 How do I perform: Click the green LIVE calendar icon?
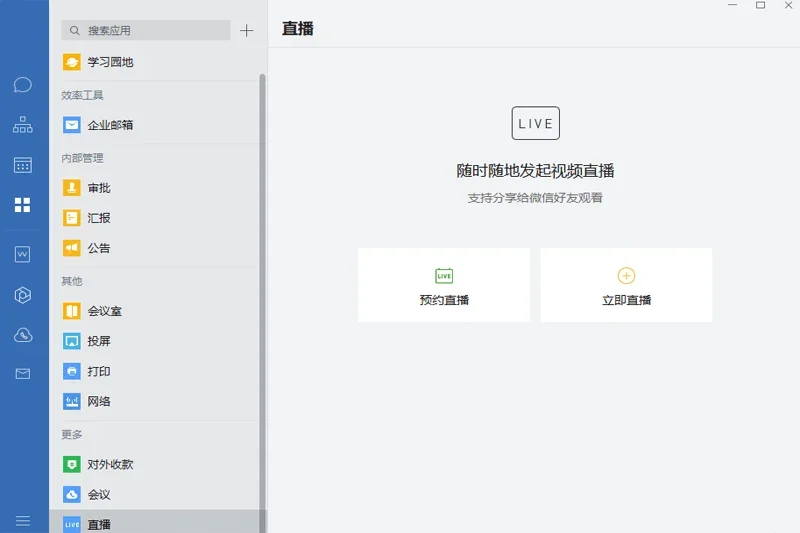click(444, 275)
